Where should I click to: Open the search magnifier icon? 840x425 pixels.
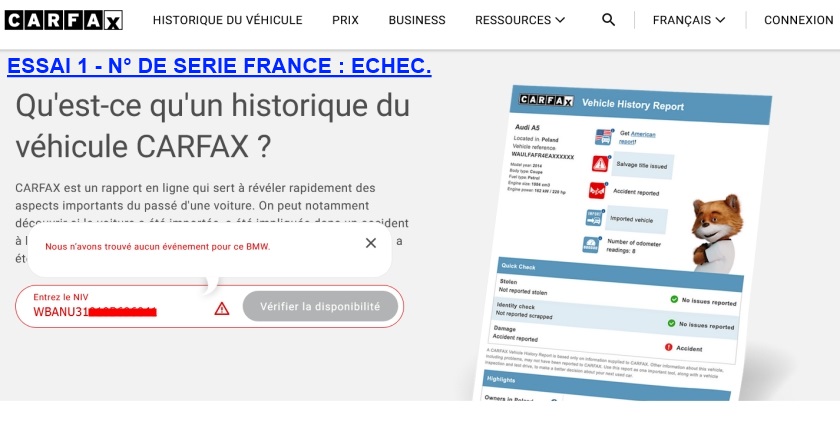tap(608, 20)
